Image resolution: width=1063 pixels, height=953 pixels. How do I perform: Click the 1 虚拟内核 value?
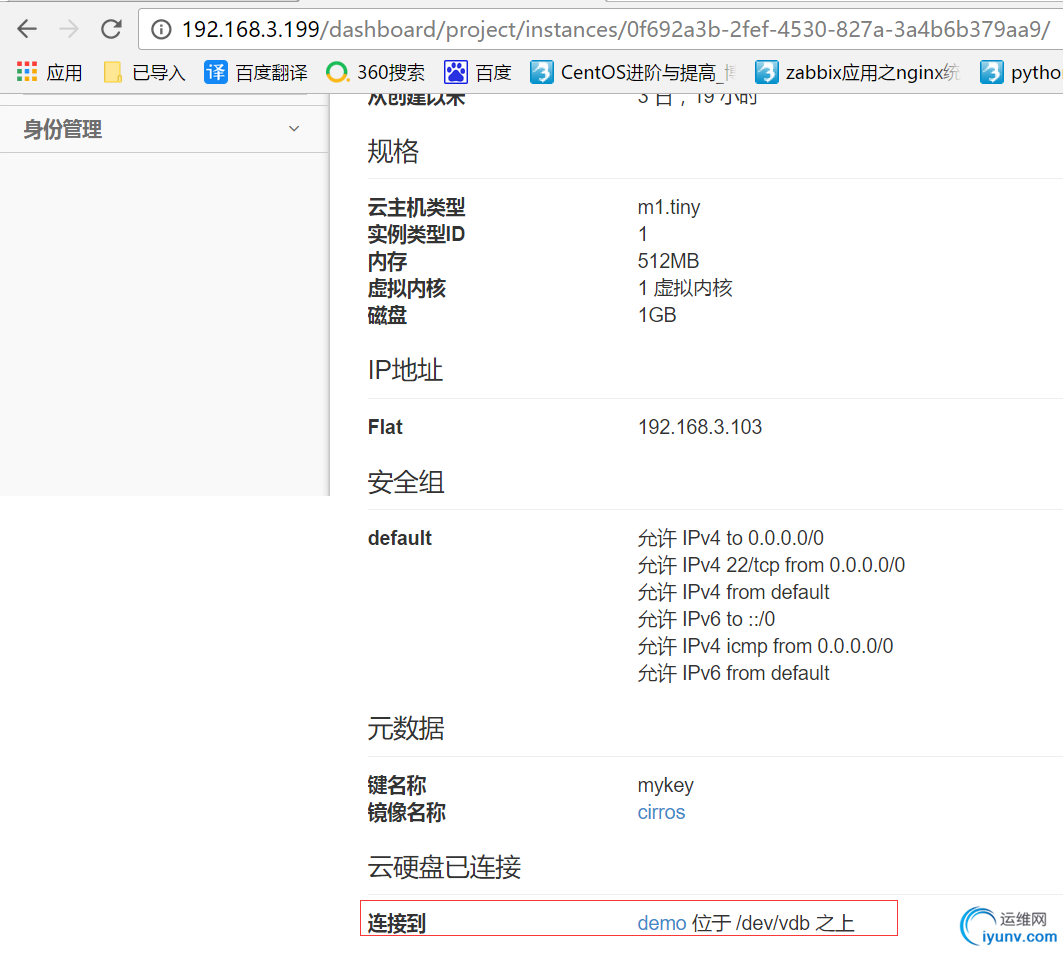coord(685,288)
